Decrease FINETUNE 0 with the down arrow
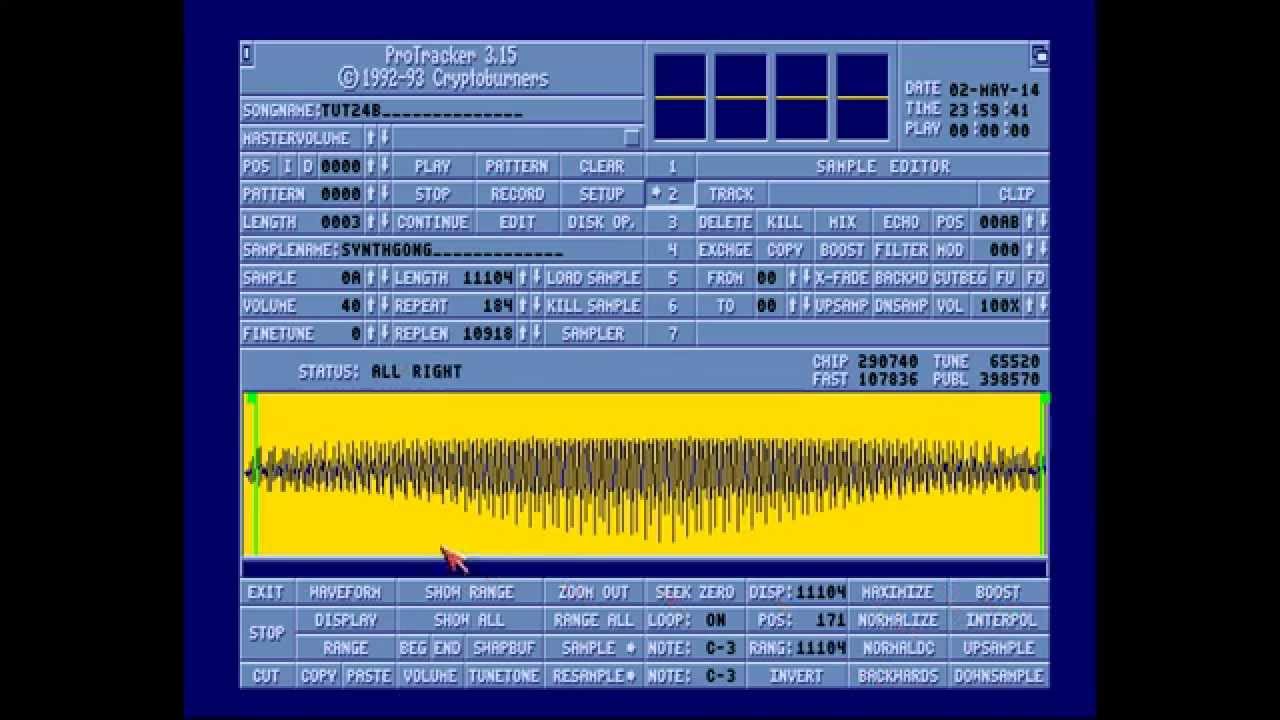The width and height of the screenshot is (1280, 720). (385, 334)
